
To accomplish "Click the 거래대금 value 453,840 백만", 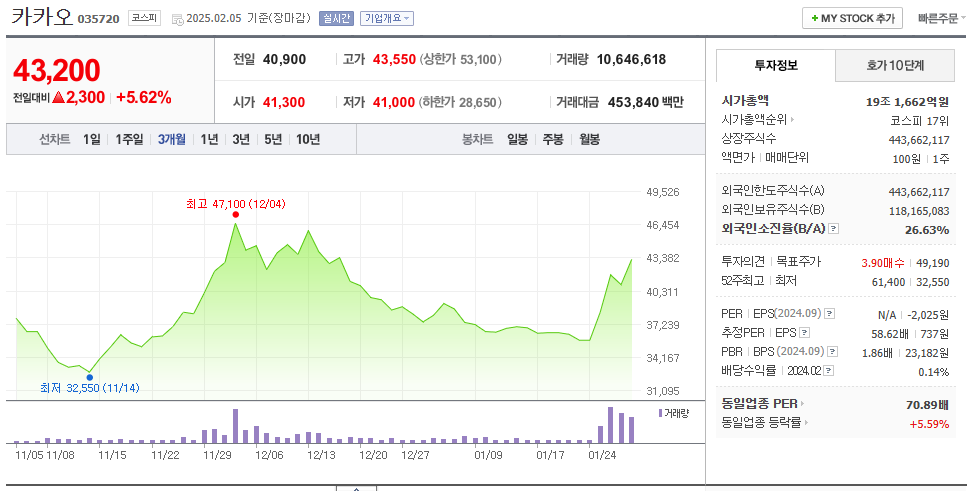I will point(645,103).
